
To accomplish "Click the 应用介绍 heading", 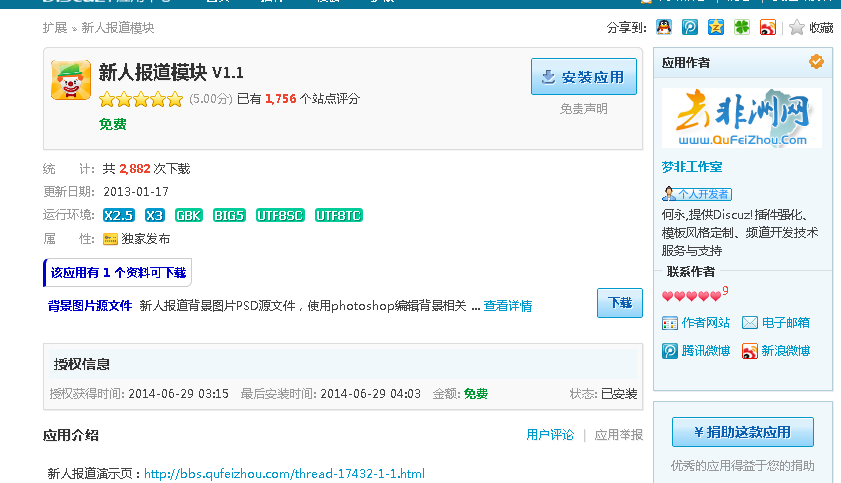I will pos(71,435).
